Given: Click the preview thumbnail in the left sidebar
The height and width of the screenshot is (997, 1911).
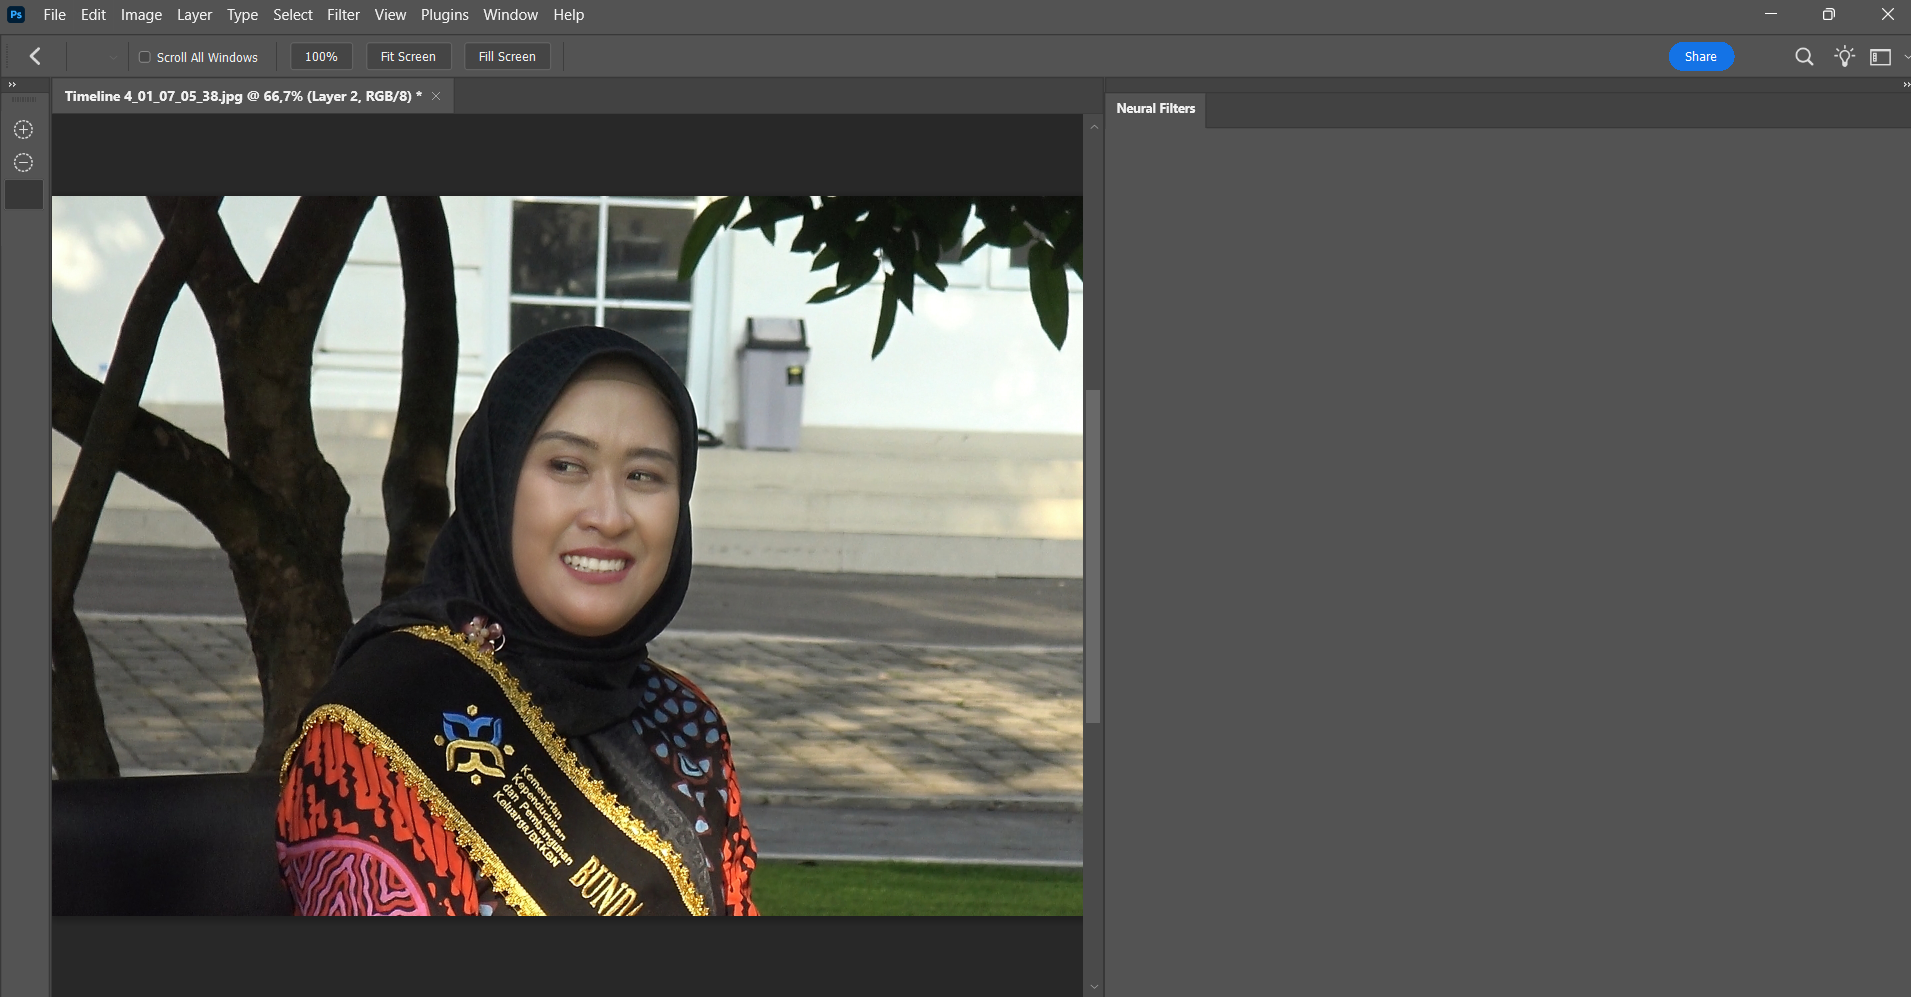Looking at the screenshot, I should (23, 194).
